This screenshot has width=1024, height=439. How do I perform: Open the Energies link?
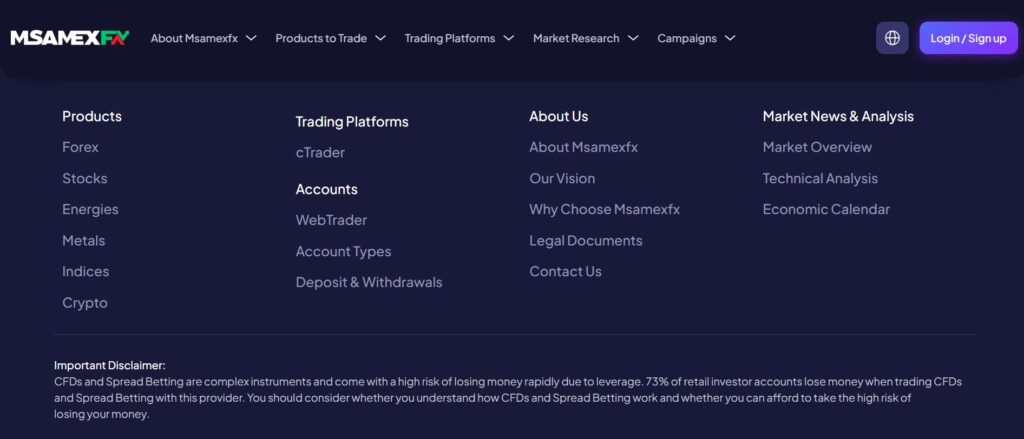(x=90, y=209)
